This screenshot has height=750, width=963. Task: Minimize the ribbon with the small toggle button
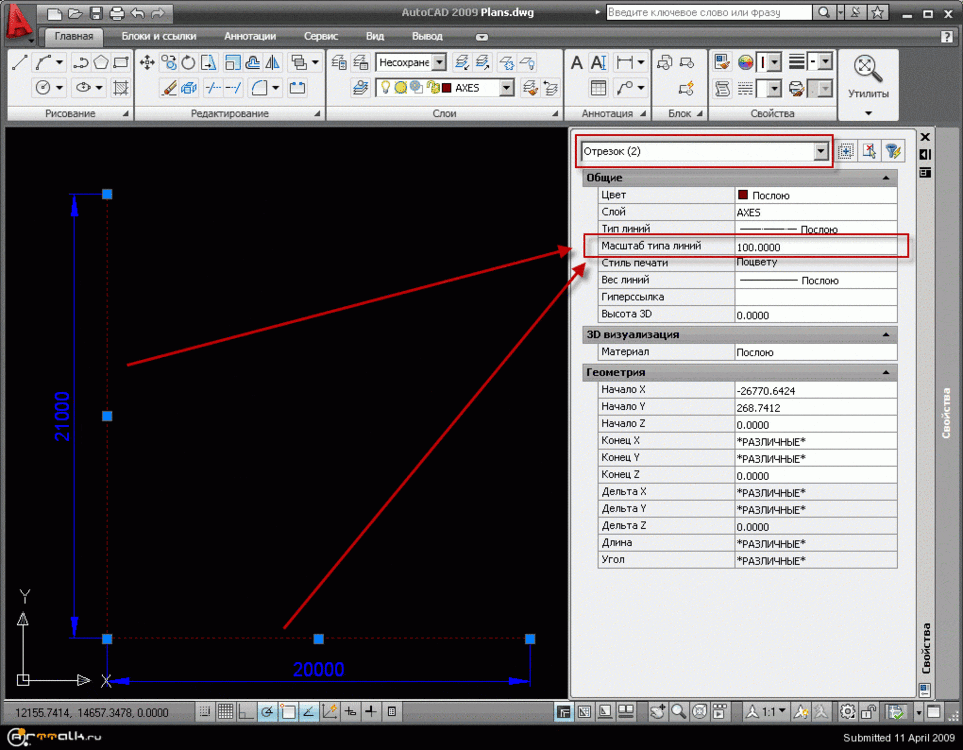tap(482, 37)
